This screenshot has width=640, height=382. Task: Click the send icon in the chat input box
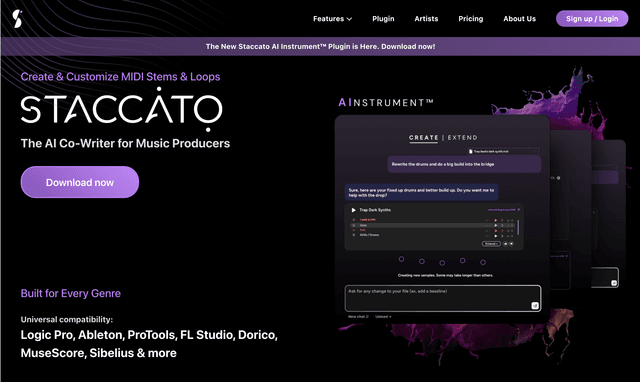point(535,306)
